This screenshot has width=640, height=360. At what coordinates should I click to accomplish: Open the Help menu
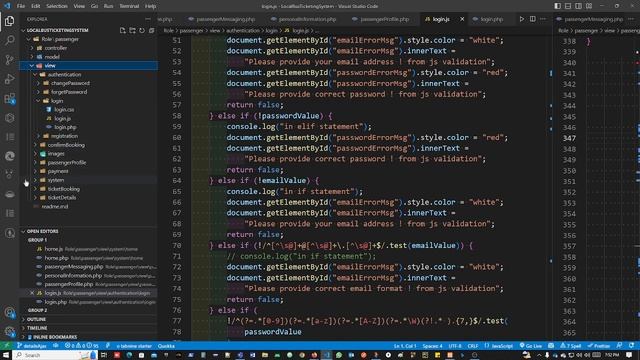(151, 6)
